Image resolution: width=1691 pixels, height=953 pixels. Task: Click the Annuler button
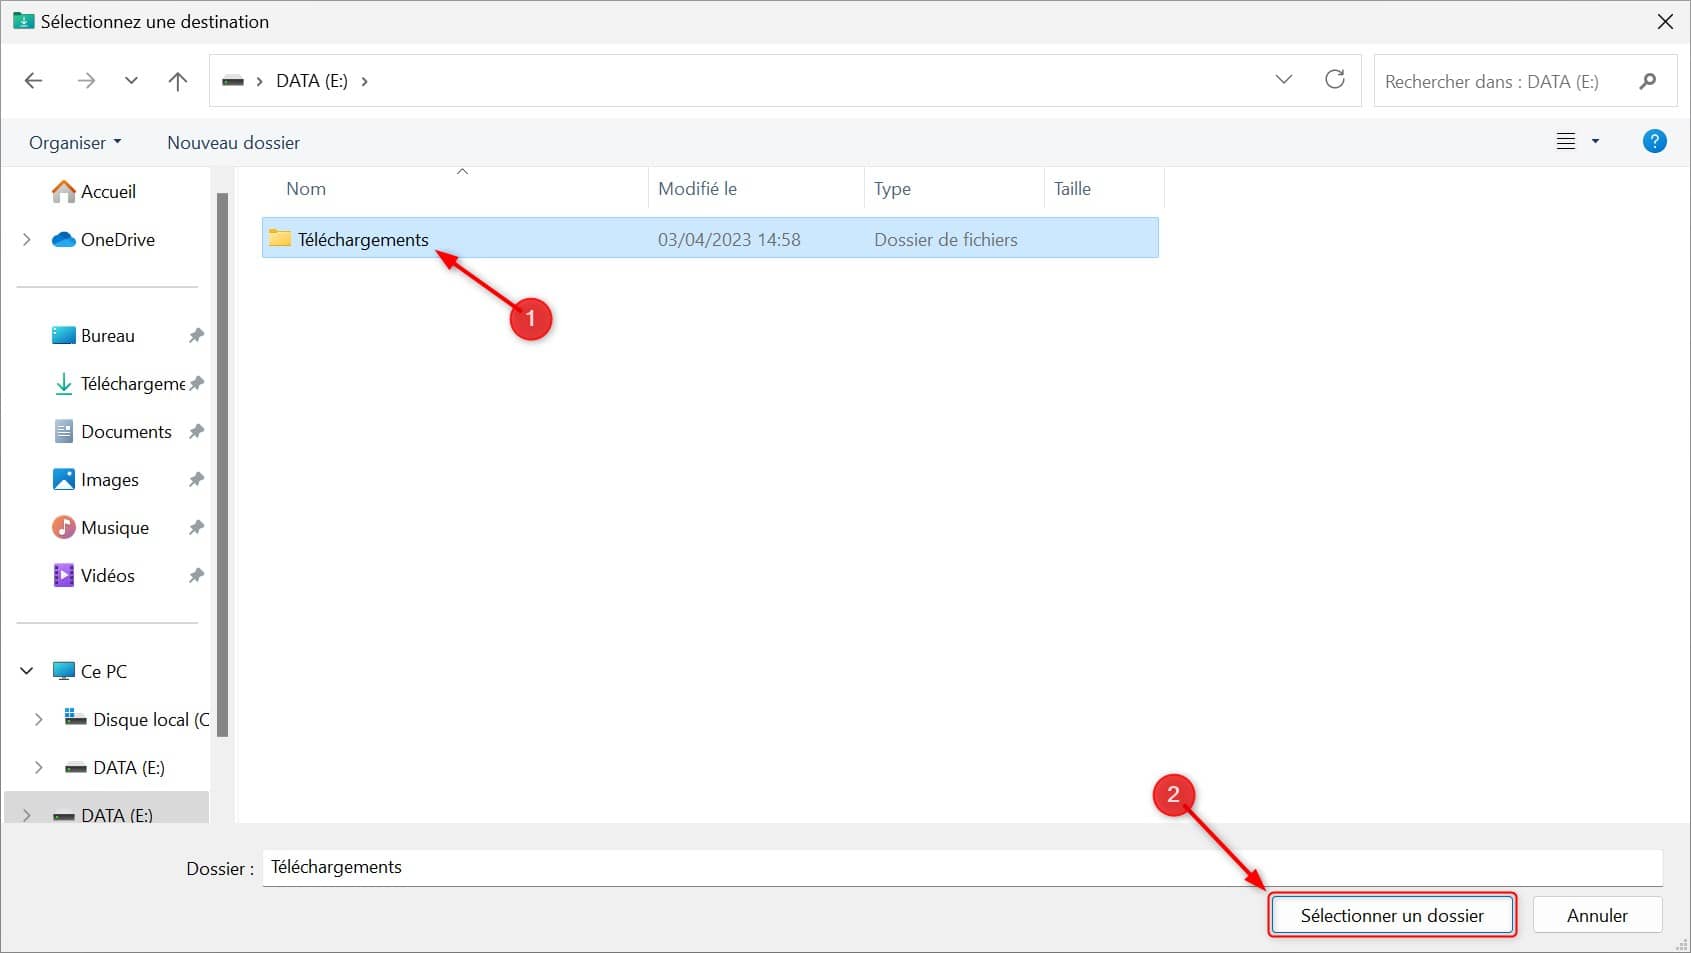pyautogui.click(x=1597, y=915)
